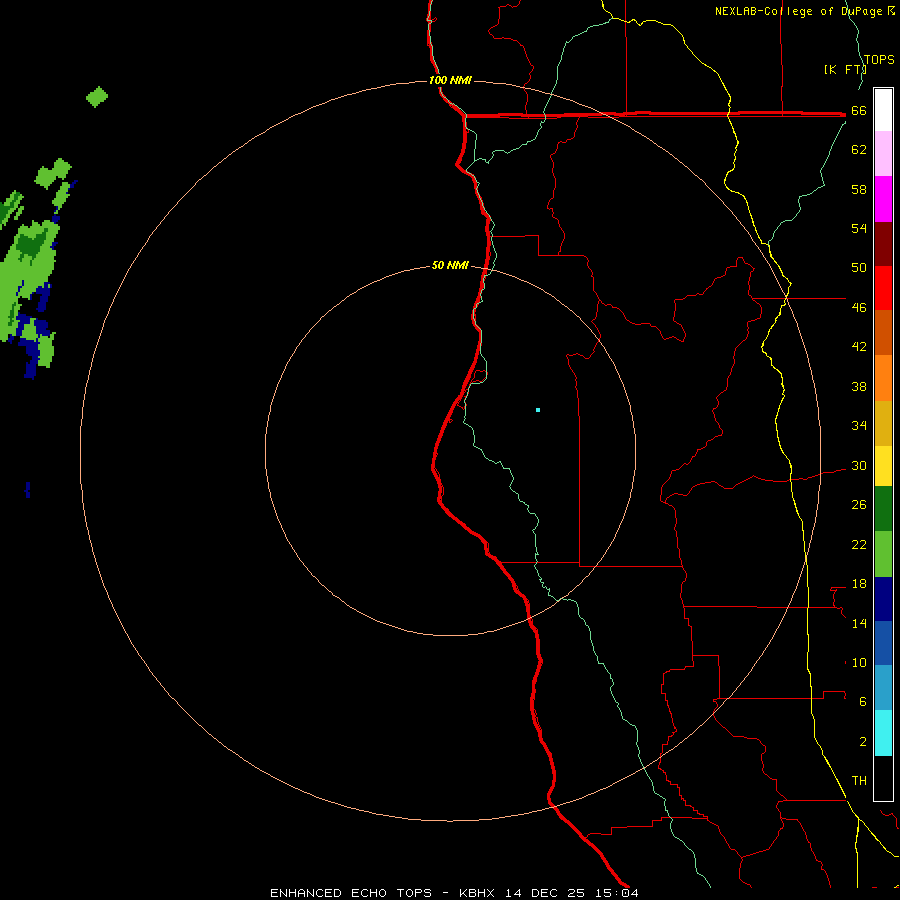This screenshot has width=900, height=900.
Task: Click the '50 NMI' range ring label
Action: [450, 265]
